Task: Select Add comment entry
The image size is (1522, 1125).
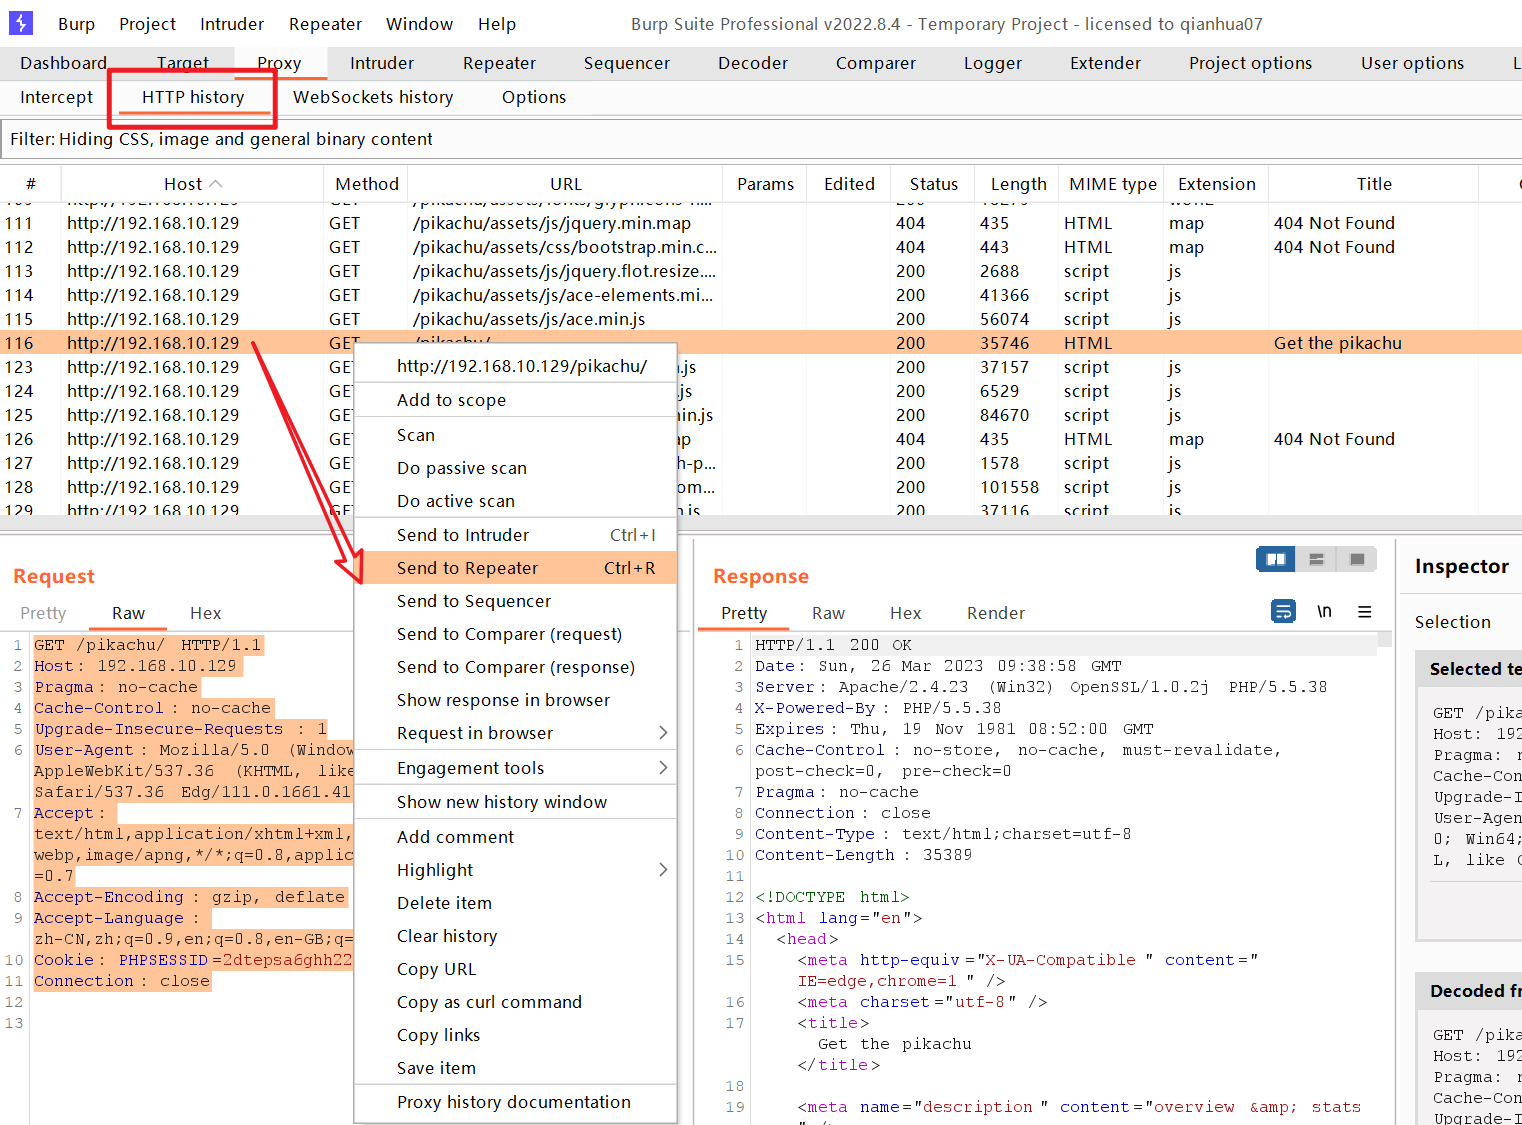Action: click(516, 837)
